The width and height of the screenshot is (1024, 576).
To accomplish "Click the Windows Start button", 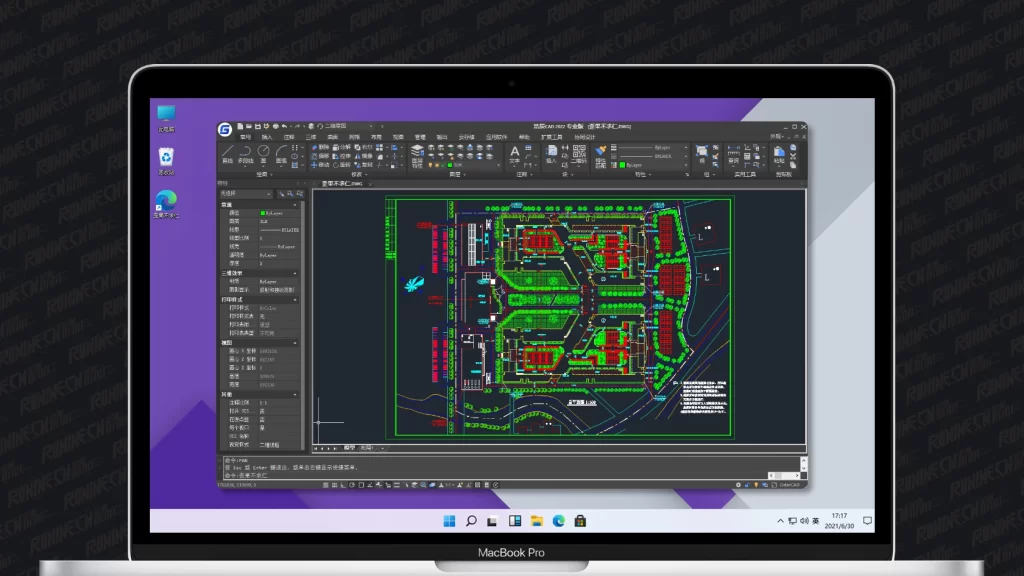I will click(449, 521).
